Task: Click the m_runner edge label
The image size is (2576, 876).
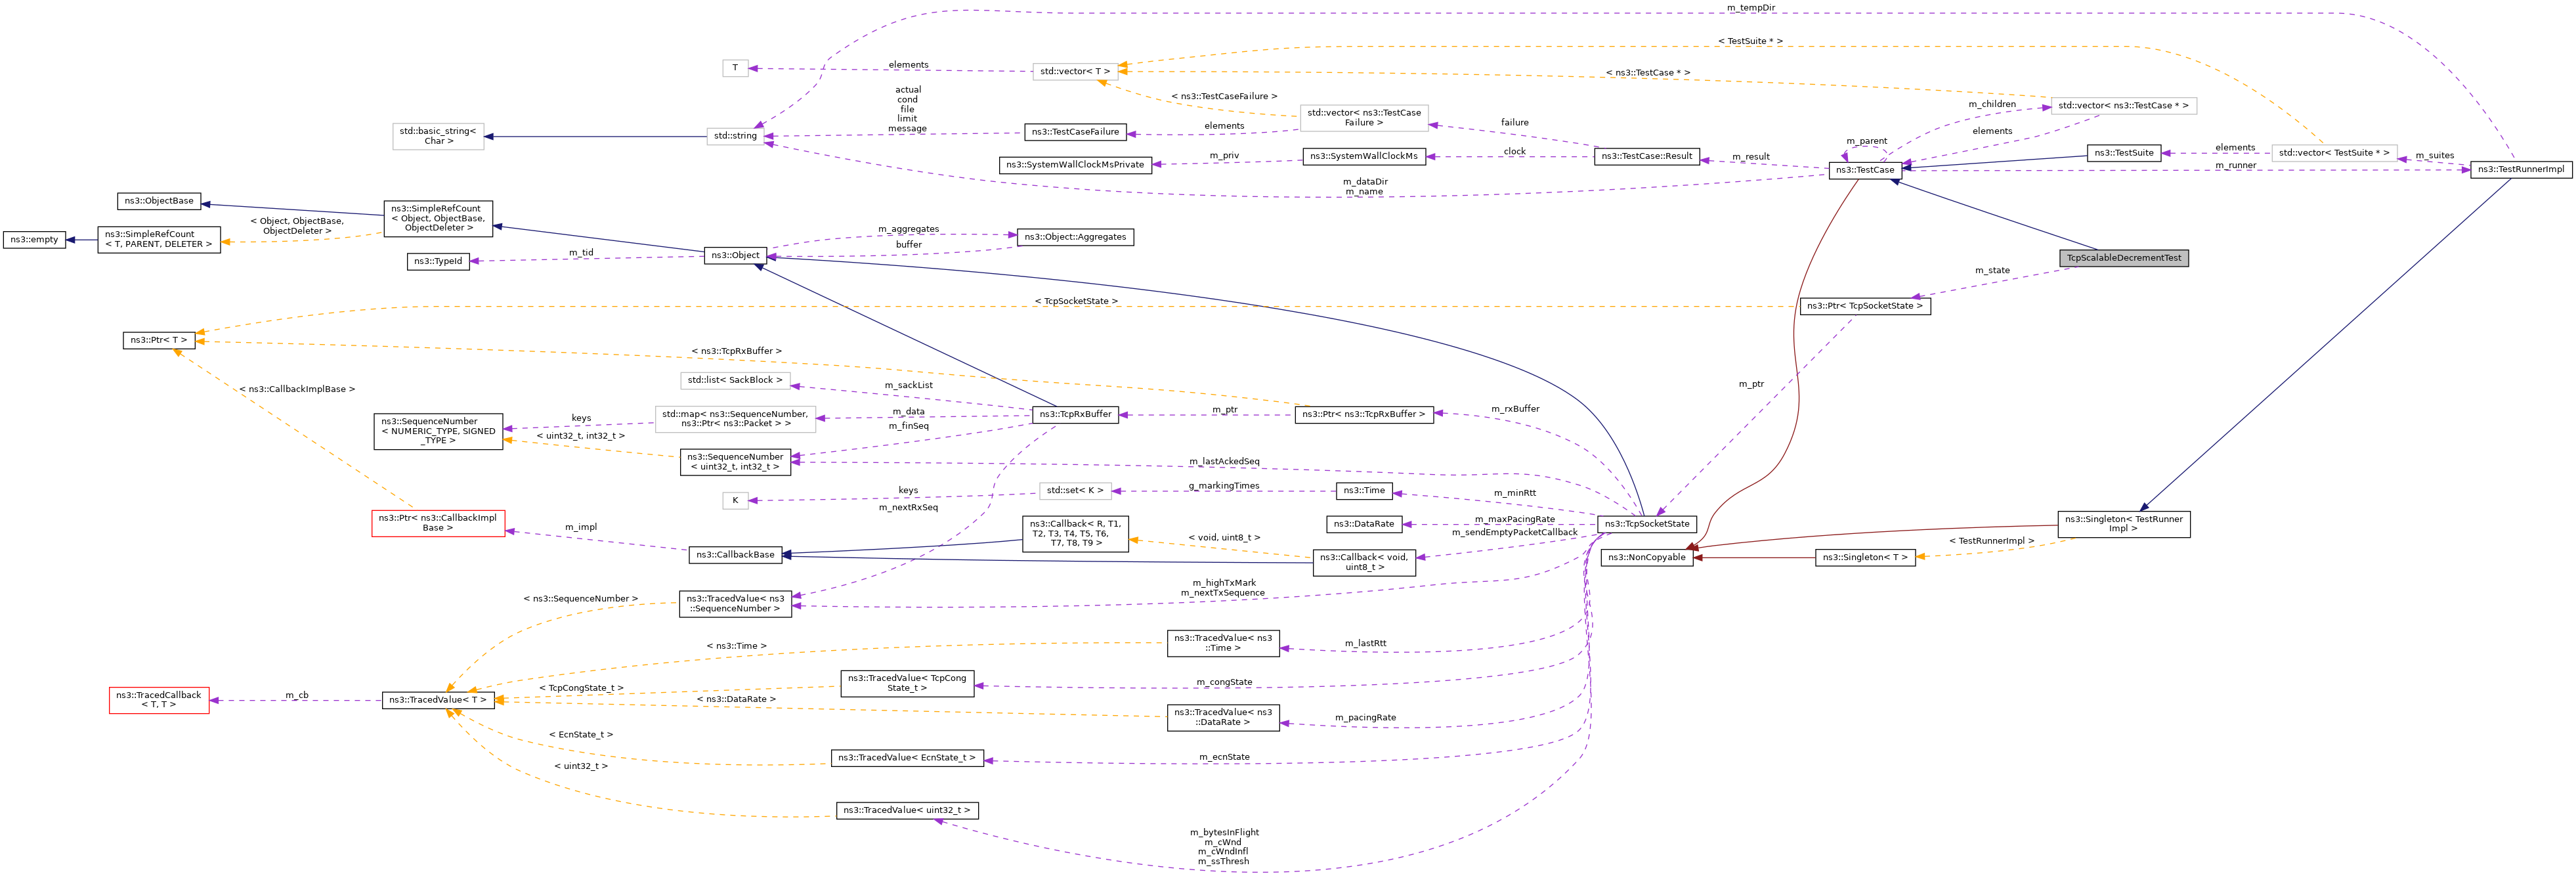Action: (2236, 165)
